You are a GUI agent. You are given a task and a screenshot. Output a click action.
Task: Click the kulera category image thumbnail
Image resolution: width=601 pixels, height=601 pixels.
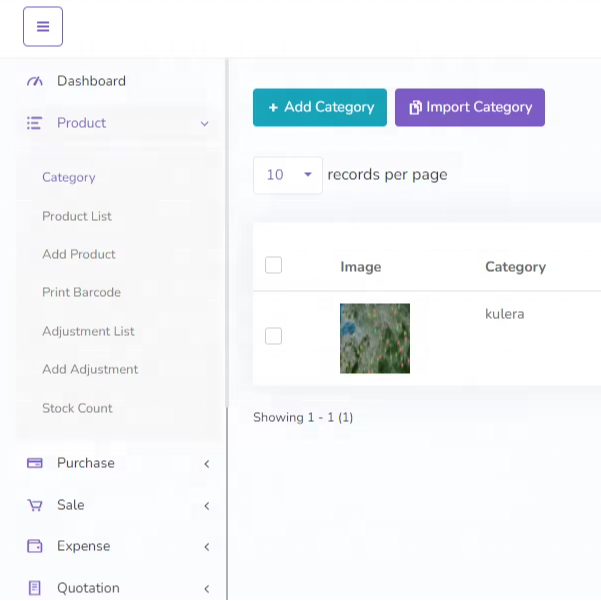point(375,338)
